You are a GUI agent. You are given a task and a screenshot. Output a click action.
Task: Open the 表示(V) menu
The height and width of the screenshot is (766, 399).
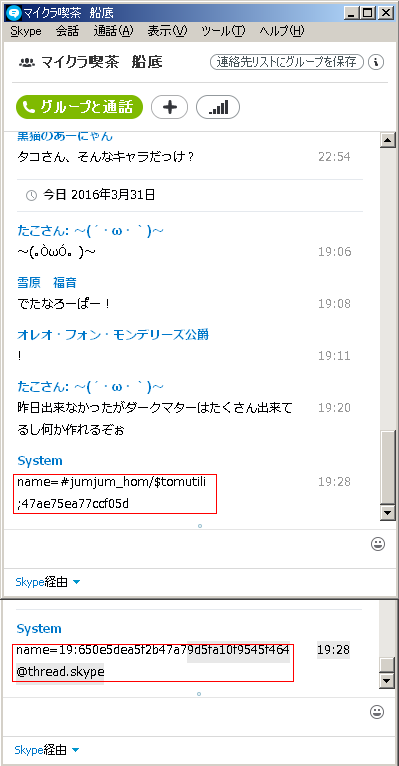(167, 31)
